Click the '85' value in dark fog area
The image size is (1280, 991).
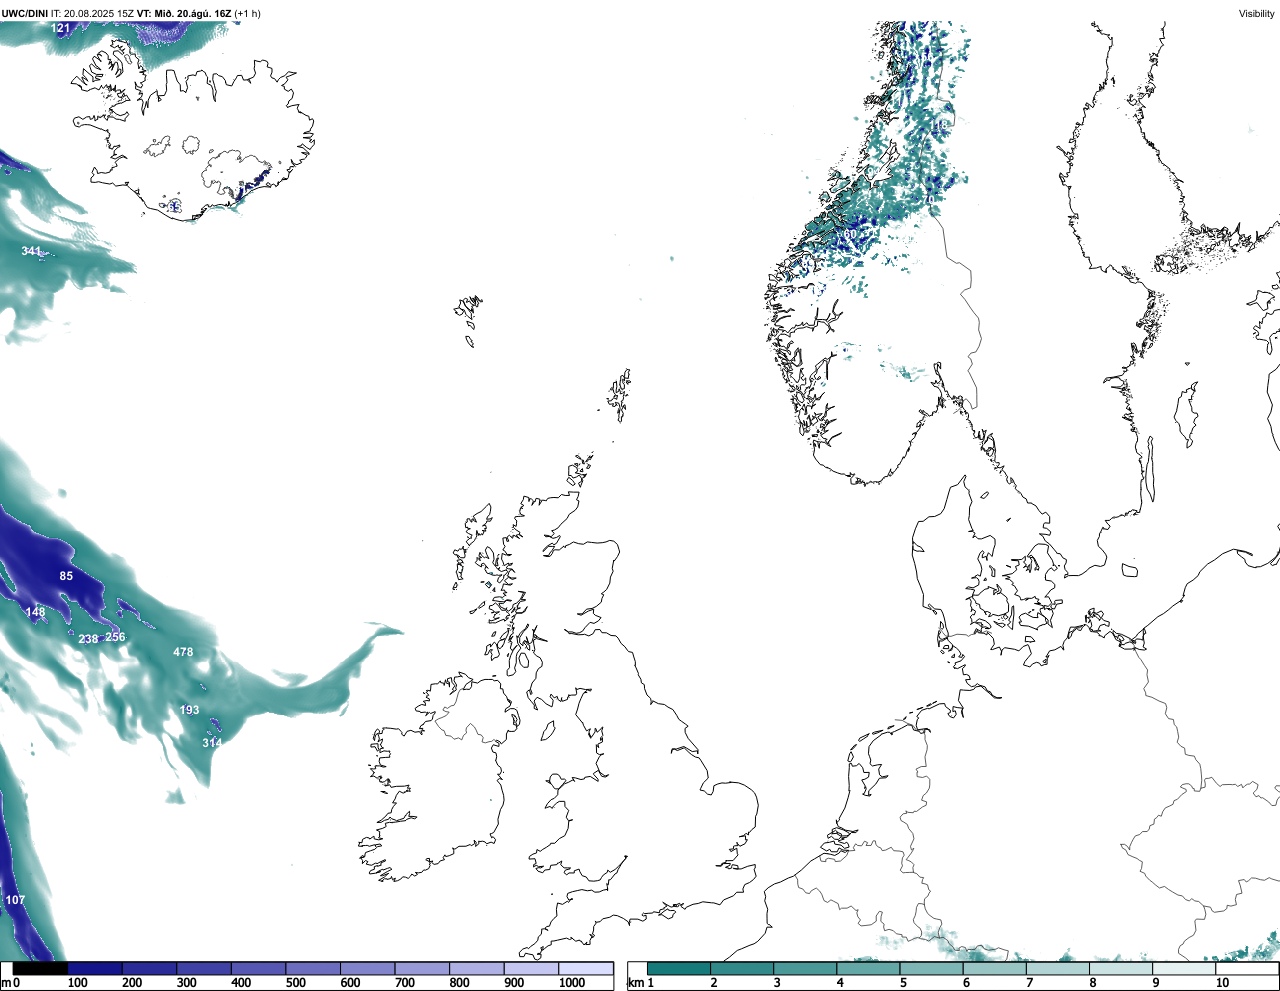[66, 576]
